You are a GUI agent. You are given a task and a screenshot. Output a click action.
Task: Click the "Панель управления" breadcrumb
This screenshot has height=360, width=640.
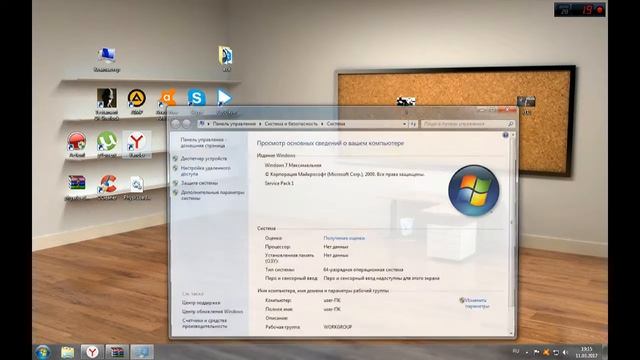234,124
